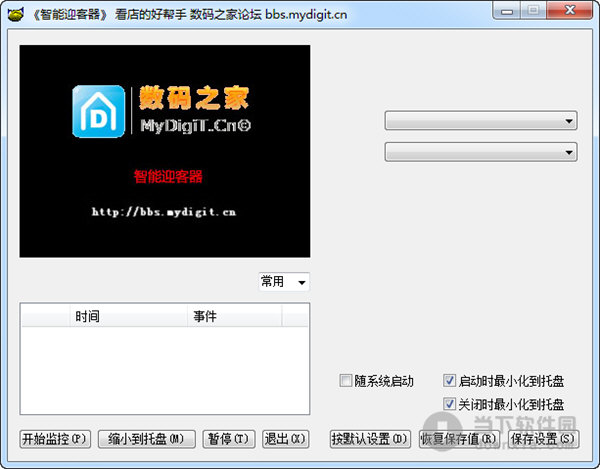Screen dimensions: 600x469
Task: Open the first empty combo box
Action: (x=481, y=121)
